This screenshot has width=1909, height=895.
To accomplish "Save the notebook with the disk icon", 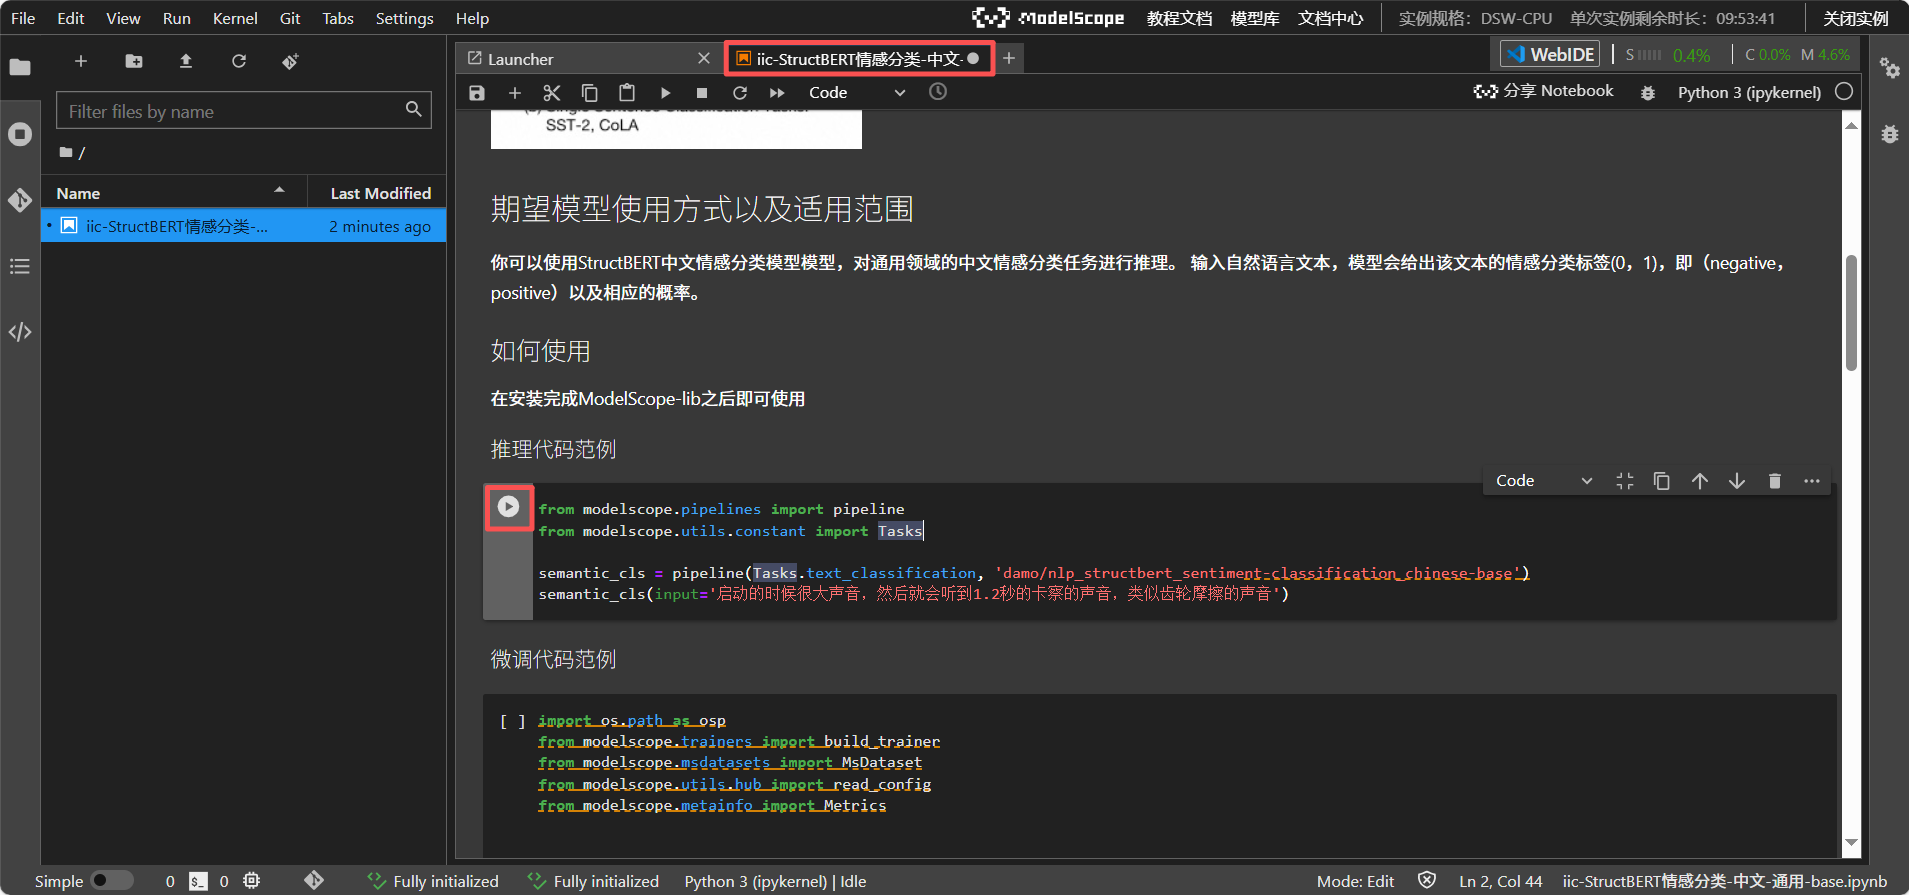I will point(477,93).
